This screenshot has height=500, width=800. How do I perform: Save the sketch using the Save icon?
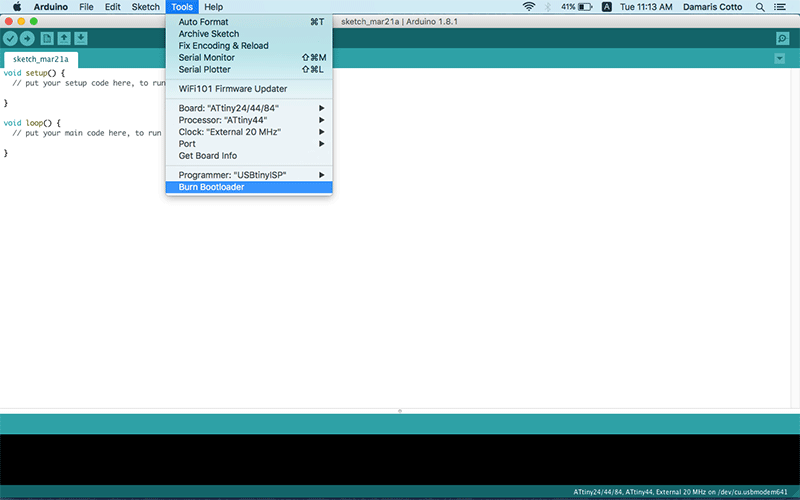[81, 38]
